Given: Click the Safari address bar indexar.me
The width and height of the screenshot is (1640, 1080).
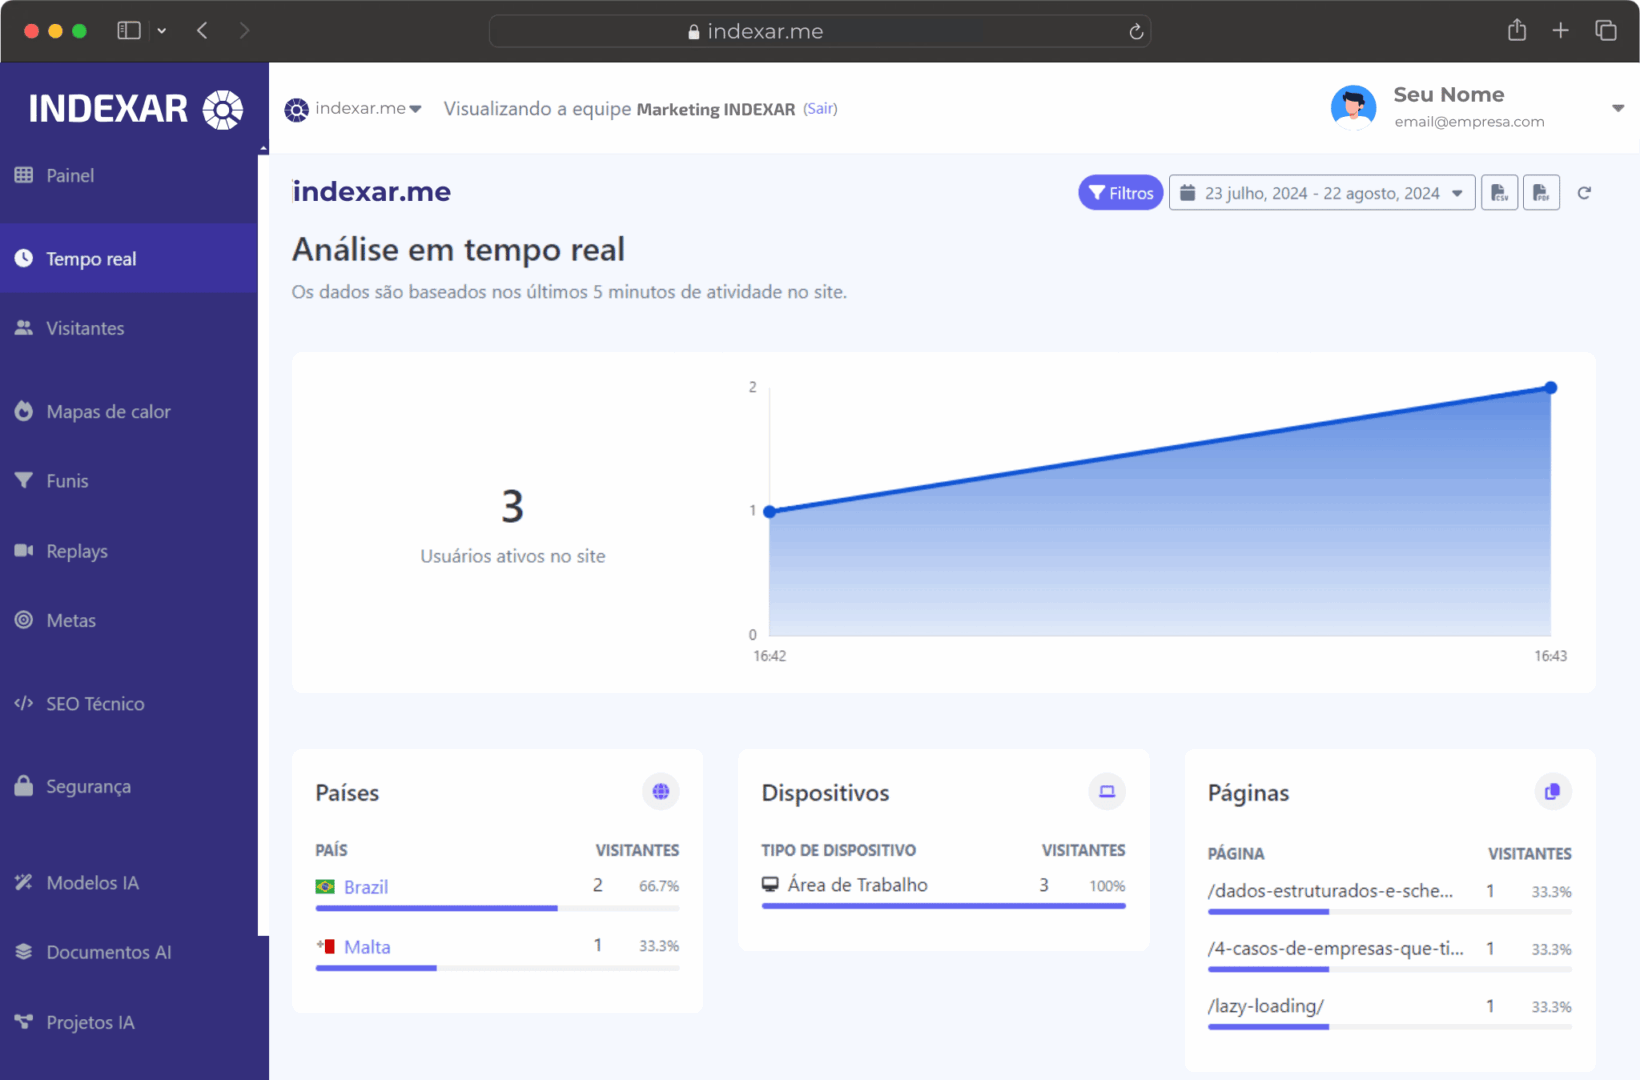Looking at the screenshot, I should pyautogui.click(x=819, y=31).
